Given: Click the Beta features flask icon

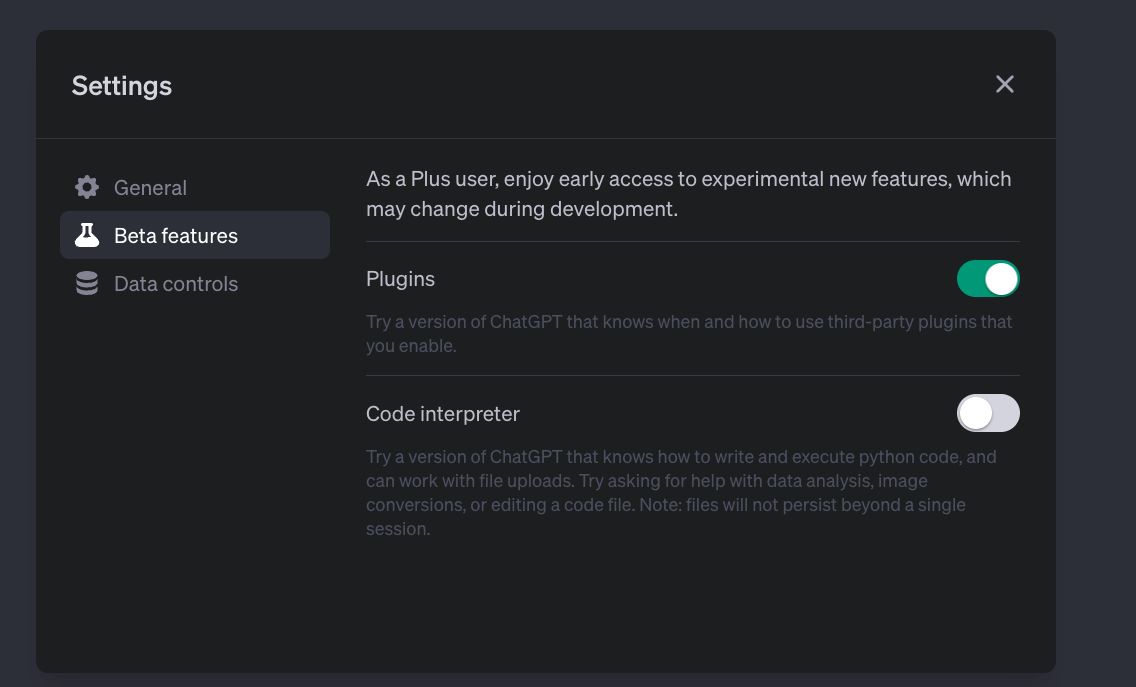Looking at the screenshot, I should (87, 235).
